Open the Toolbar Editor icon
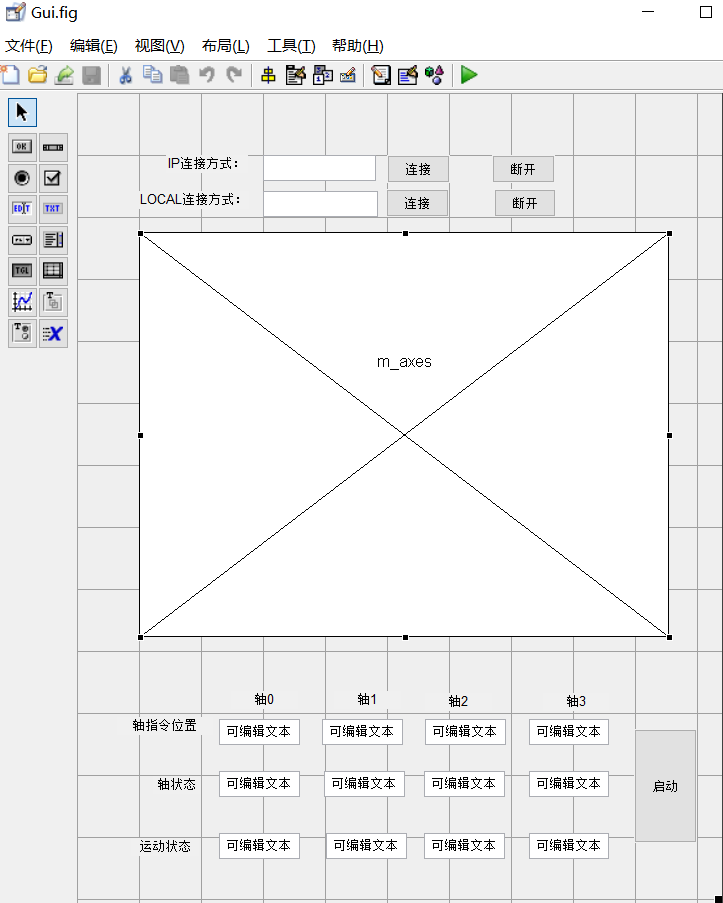 pos(348,75)
